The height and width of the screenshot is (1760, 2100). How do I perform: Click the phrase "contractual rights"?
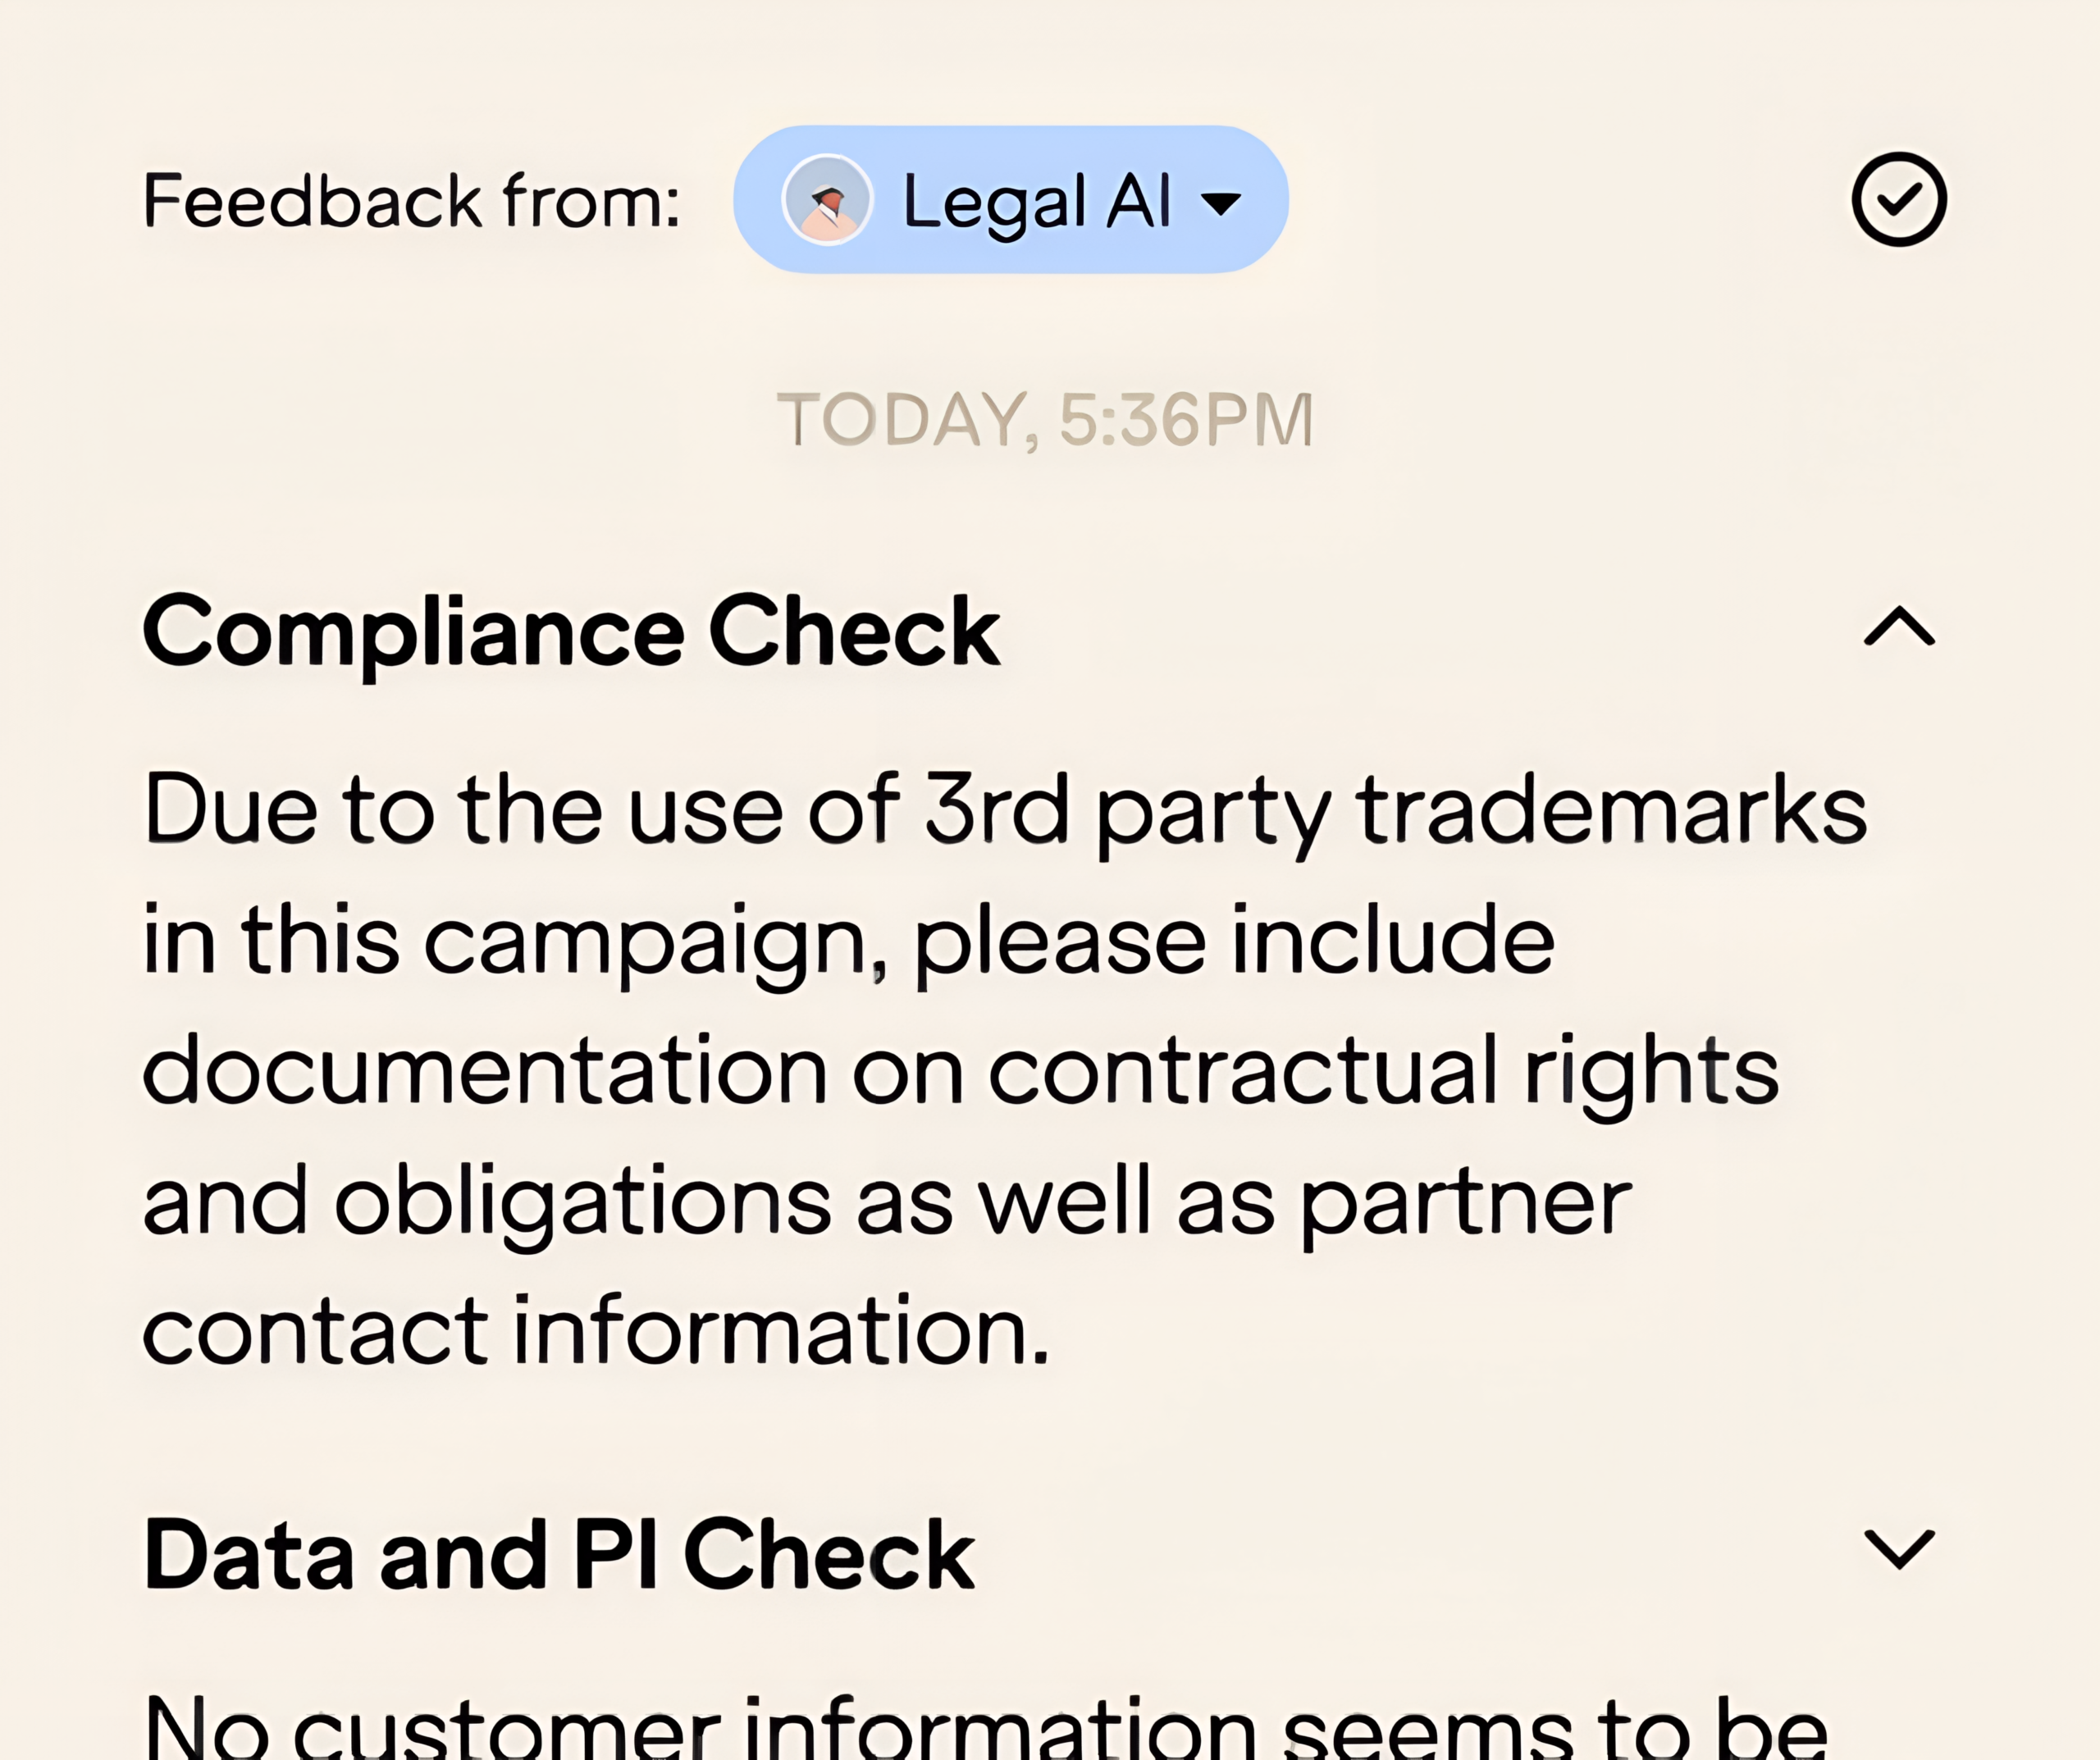tap(1383, 1071)
